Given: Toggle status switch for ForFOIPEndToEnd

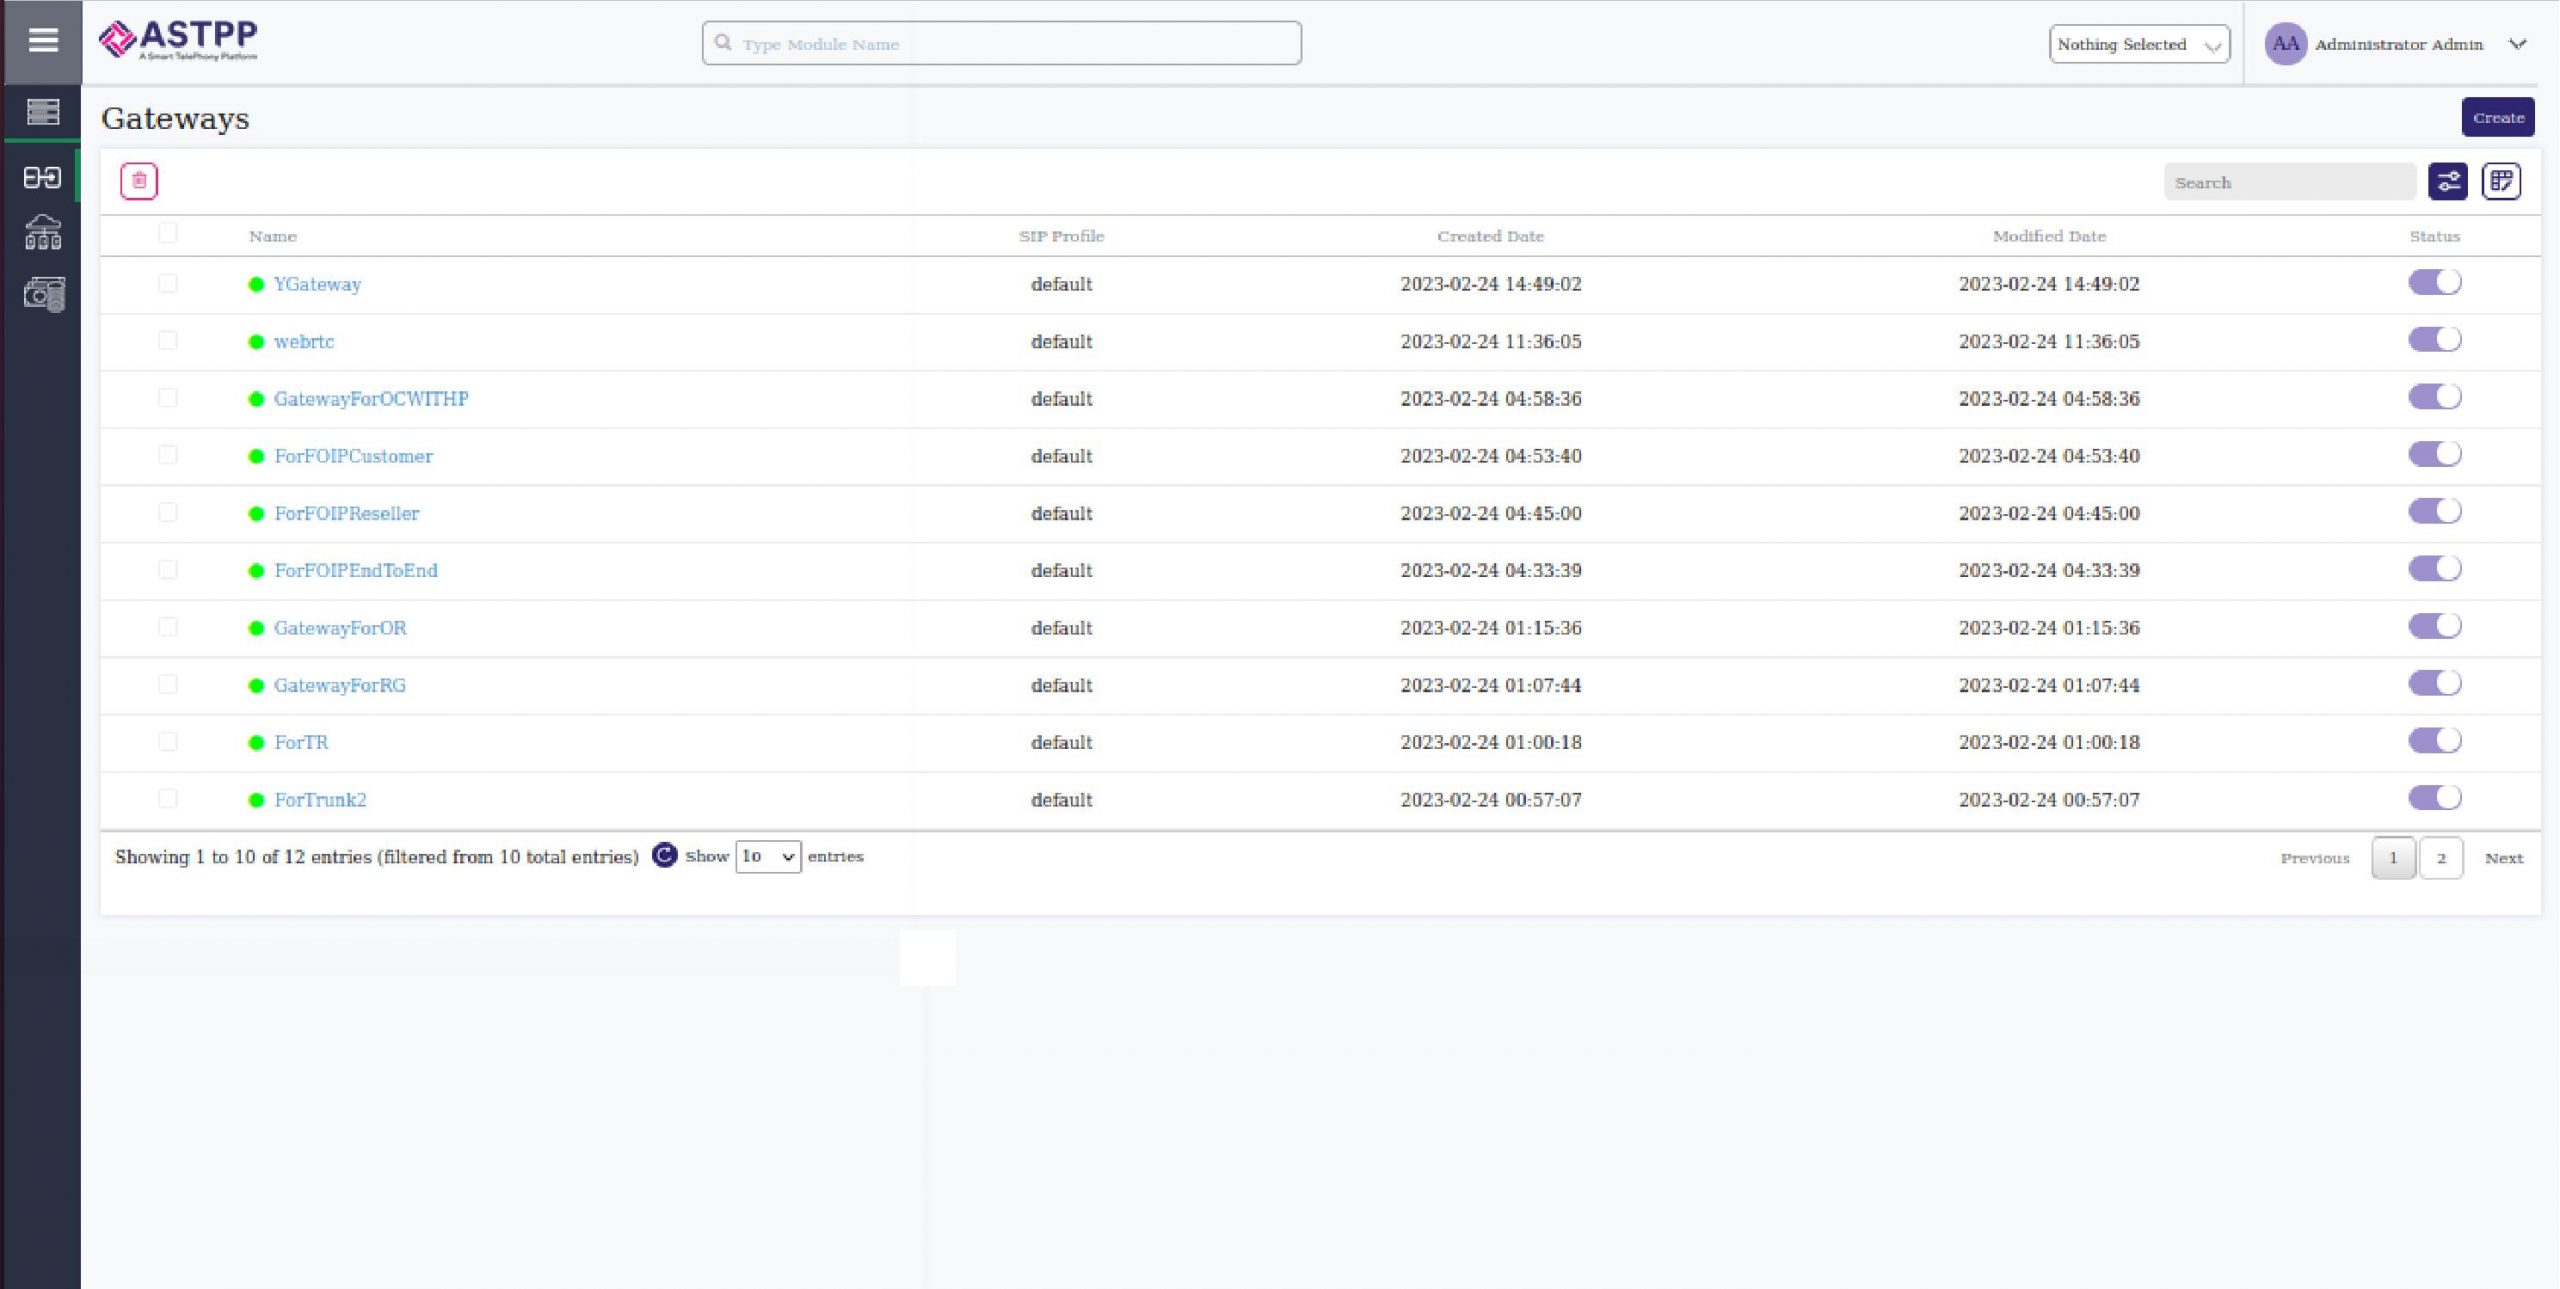Looking at the screenshot, I should 2435,569.
